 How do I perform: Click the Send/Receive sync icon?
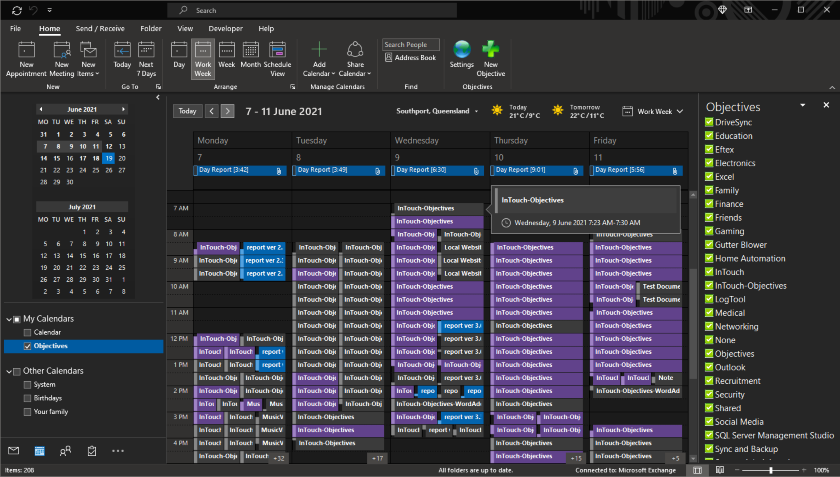[x=17, y=10]
